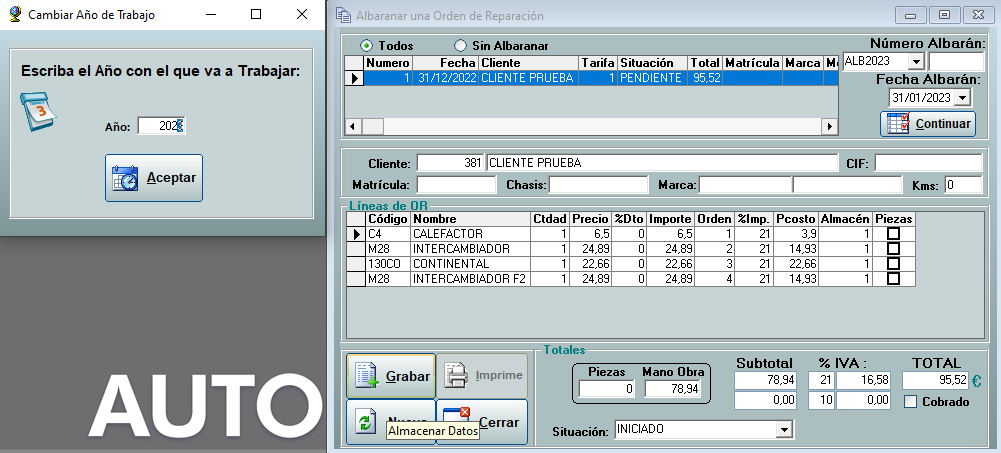The image size is (1001, 453).
Task: Click the Año input field
Action: [162, 126]
